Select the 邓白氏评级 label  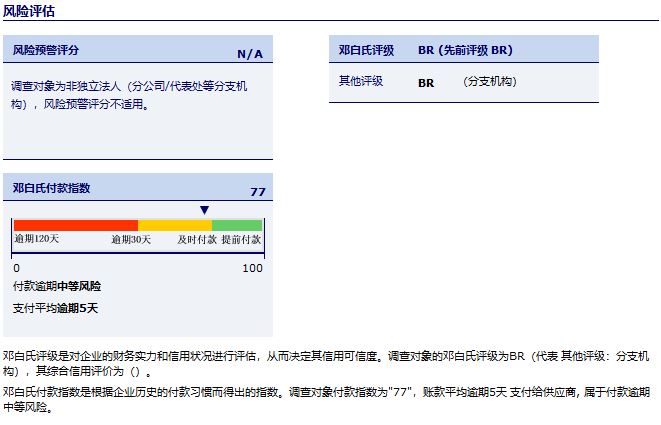tap(366, 50)
